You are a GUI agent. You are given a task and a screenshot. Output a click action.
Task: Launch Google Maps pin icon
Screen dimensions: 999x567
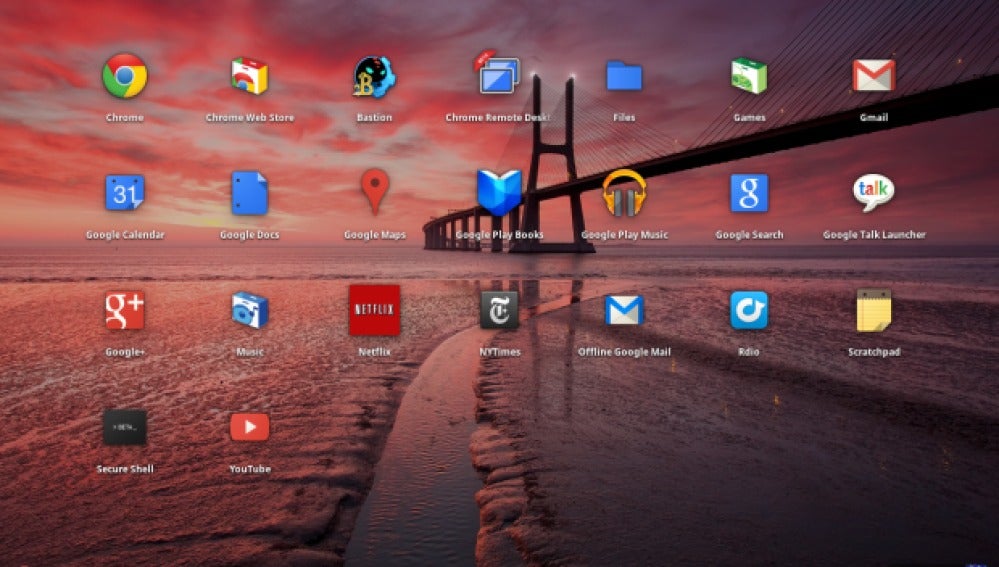point(375,191)
